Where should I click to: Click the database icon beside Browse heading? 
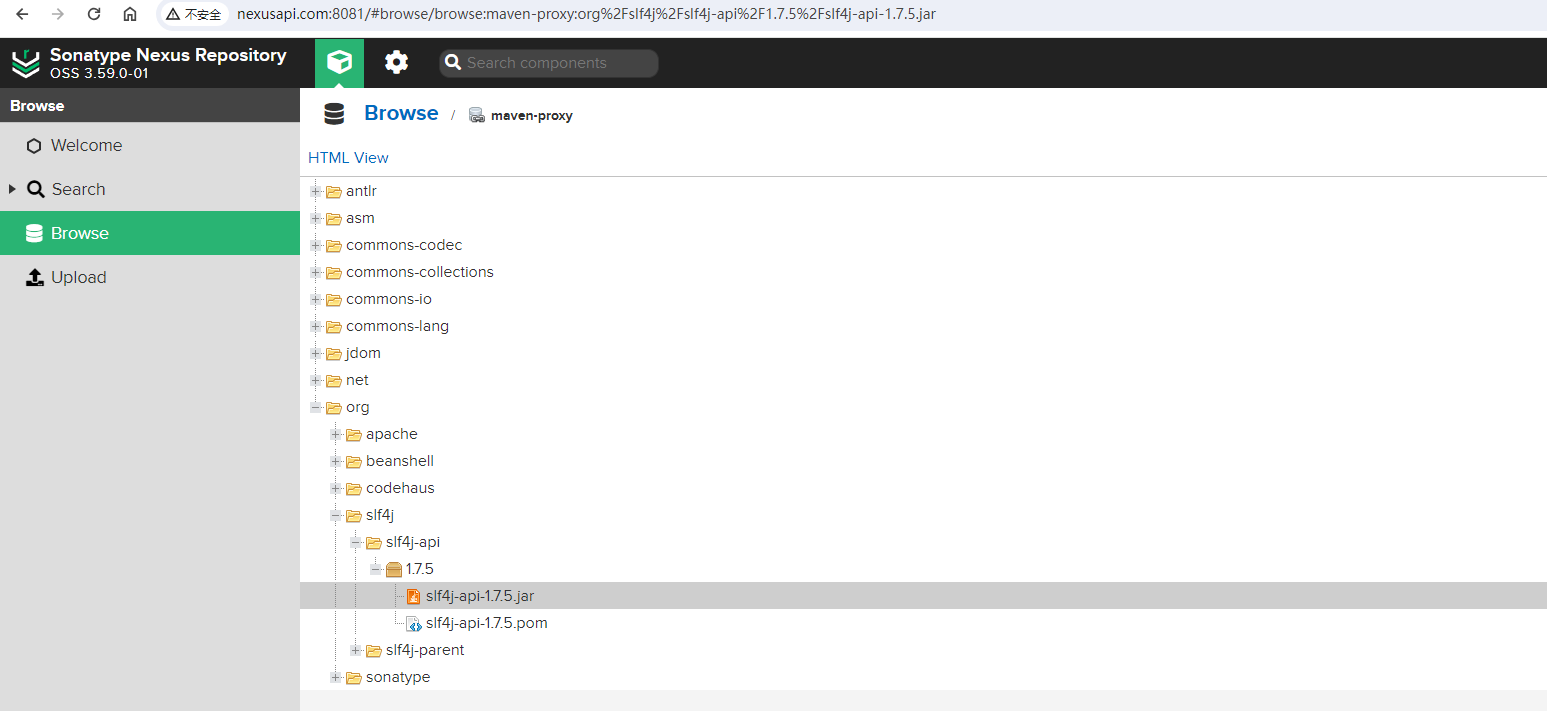[334, 114]
